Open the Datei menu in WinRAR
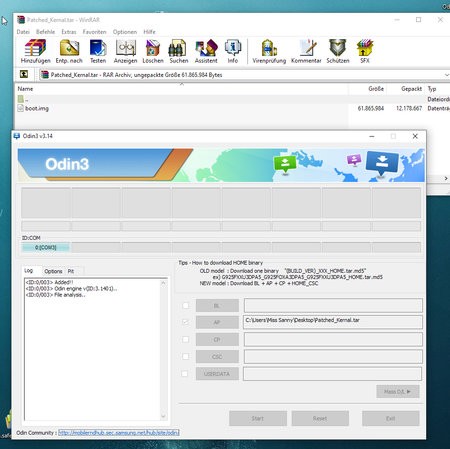Viewport: 450px width, 449px height. tap(23, 32)
